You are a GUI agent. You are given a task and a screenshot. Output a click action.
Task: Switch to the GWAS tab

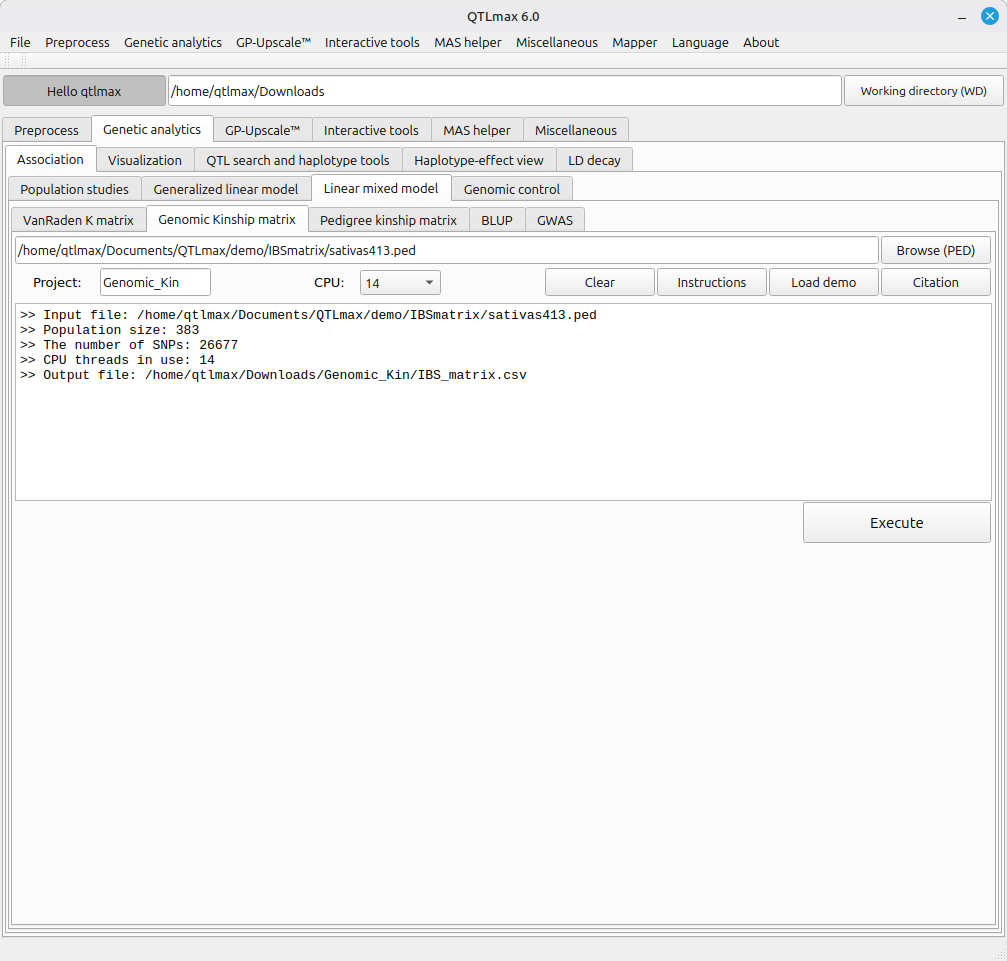point(555,220)
